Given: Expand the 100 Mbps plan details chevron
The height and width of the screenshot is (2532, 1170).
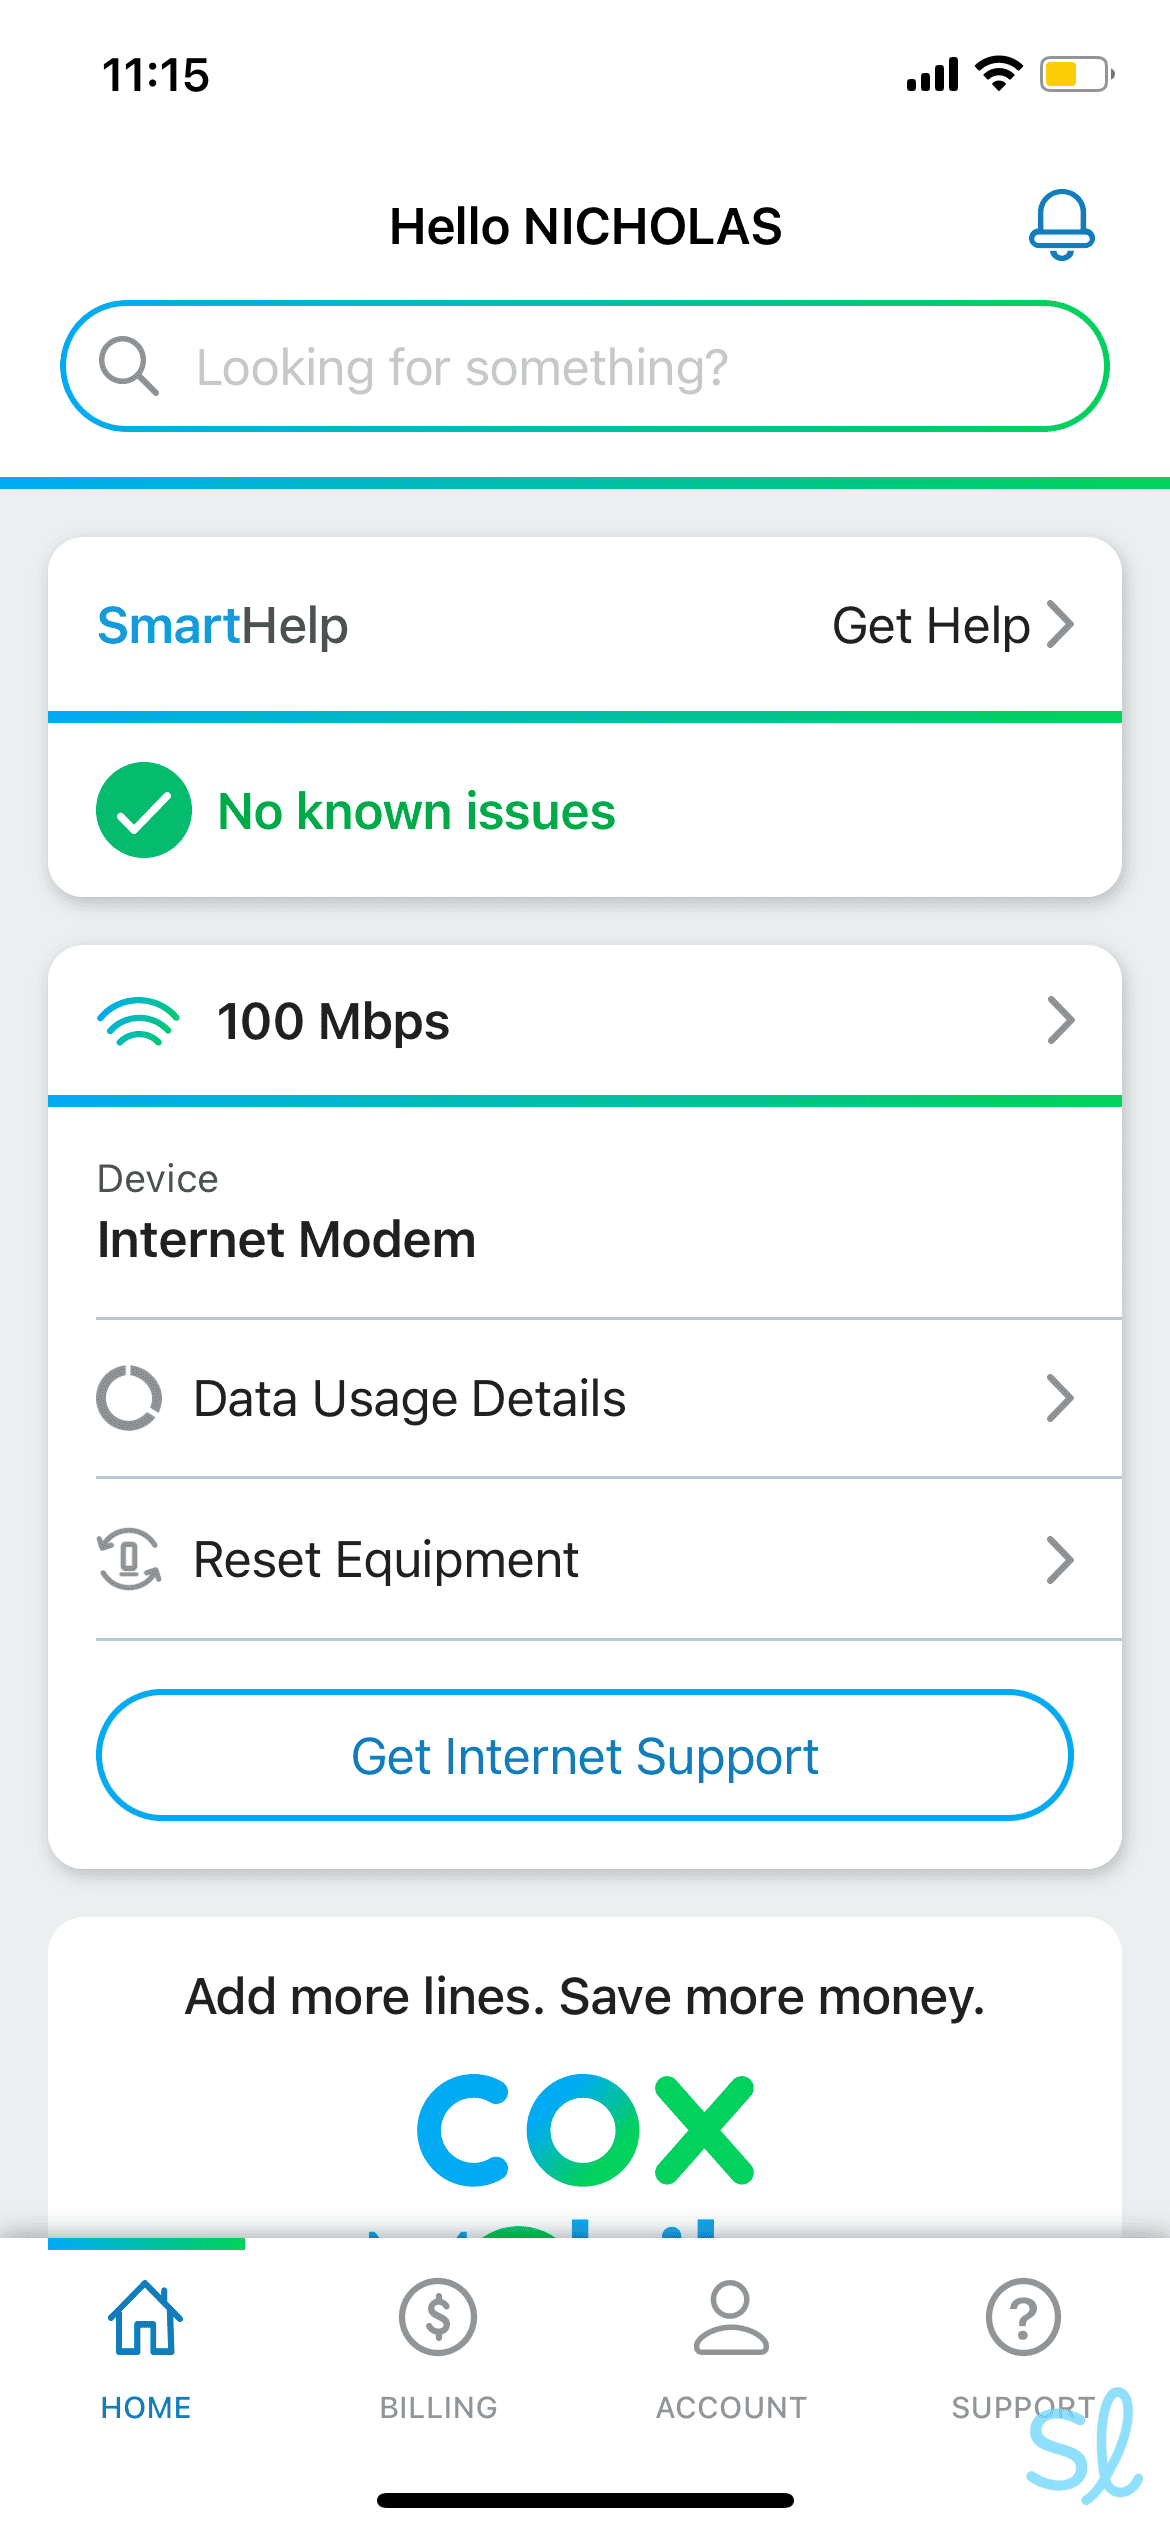Looking at the screenshot, I should pos(1062,1020).
